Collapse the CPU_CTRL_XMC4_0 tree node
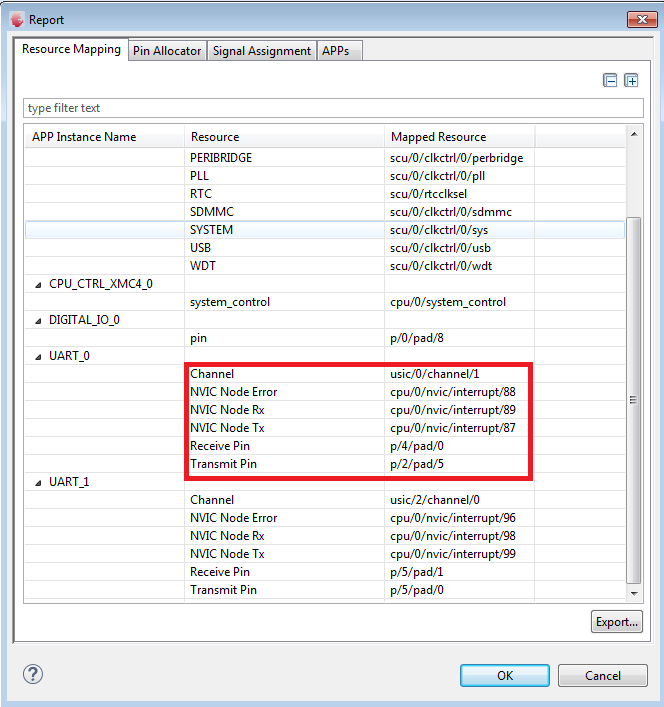Screen dimensions: 664x707 38,285
